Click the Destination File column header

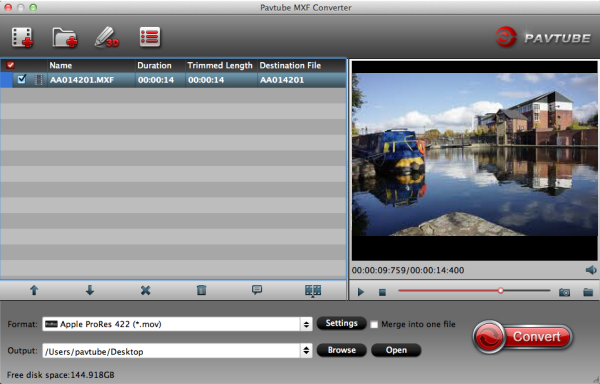click(302, 65)
